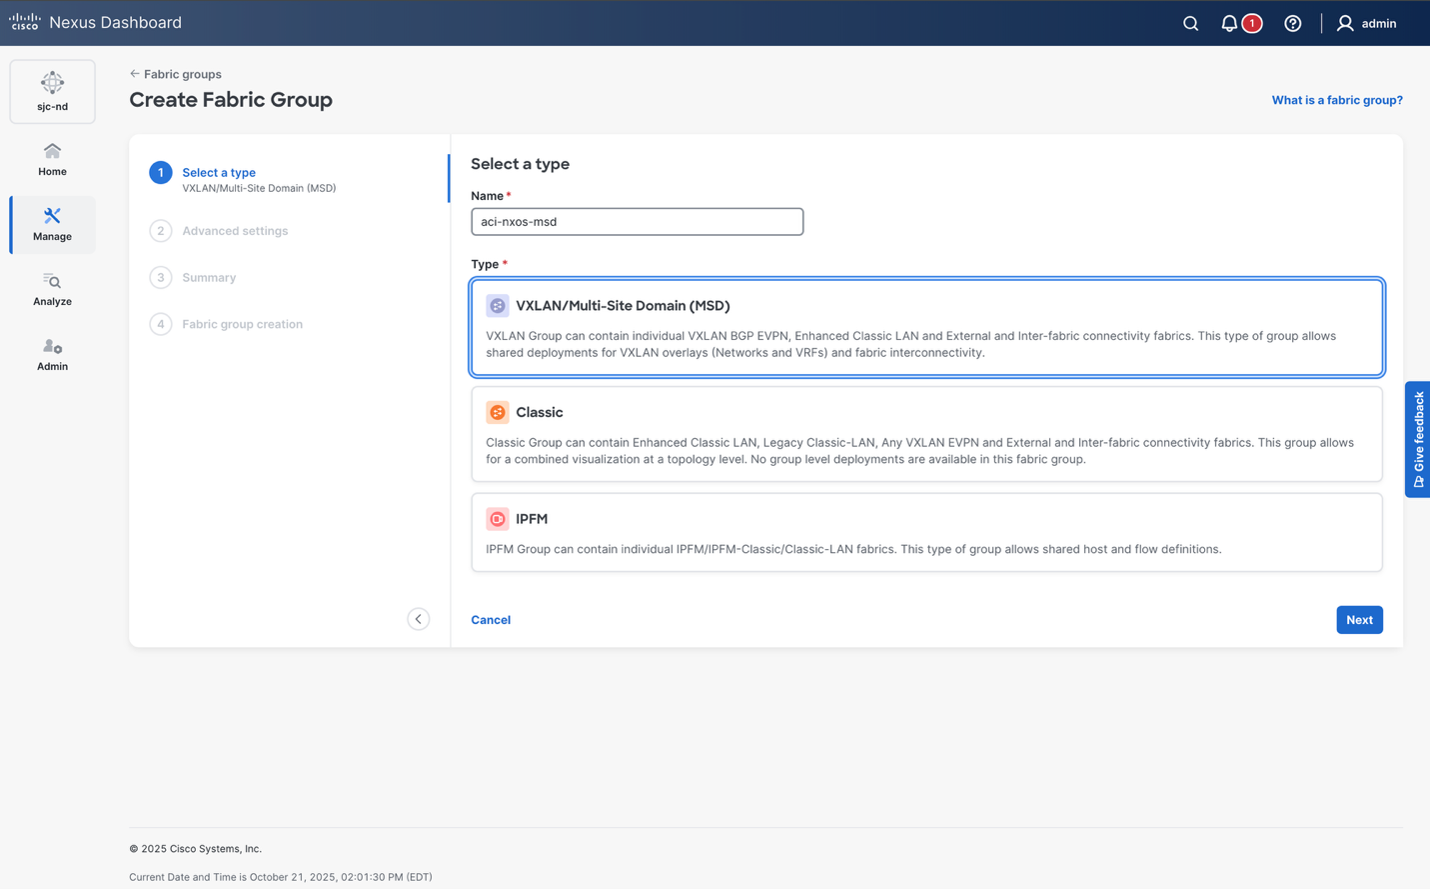Open the Analyze sidebar section
1430x889 pixels.
(x=52, y=289)
